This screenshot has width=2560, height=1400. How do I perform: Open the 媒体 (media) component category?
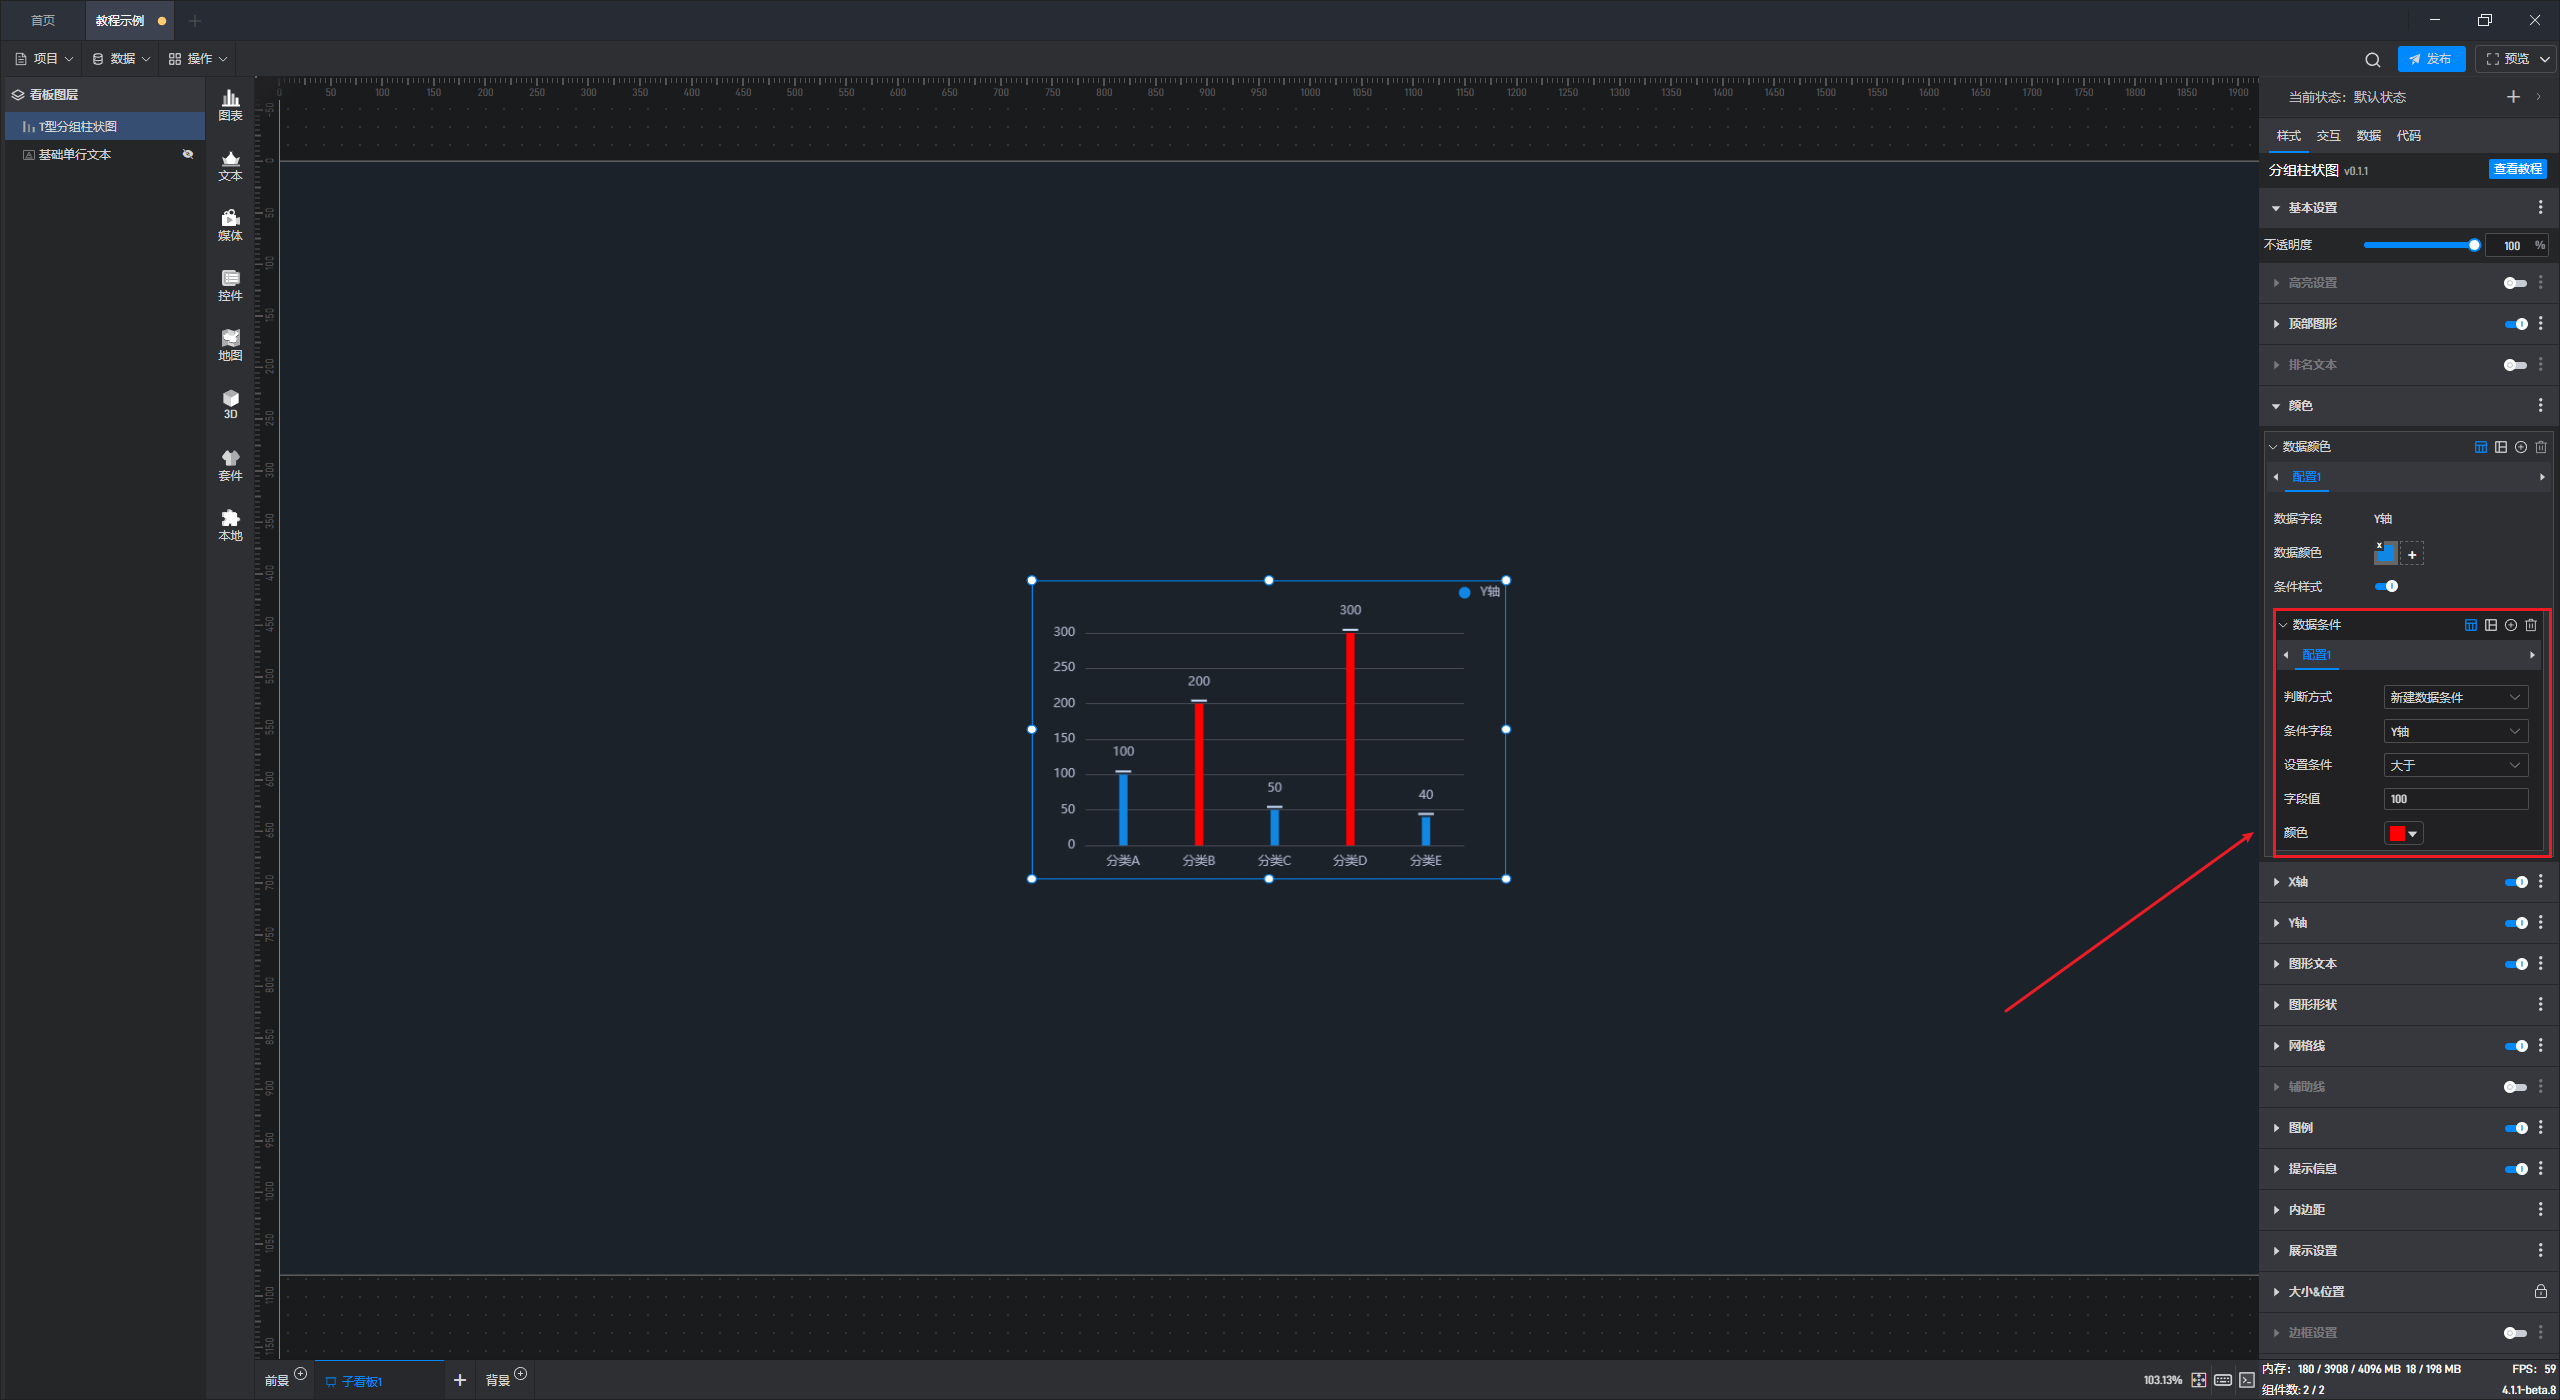click(x=230, y=224)
